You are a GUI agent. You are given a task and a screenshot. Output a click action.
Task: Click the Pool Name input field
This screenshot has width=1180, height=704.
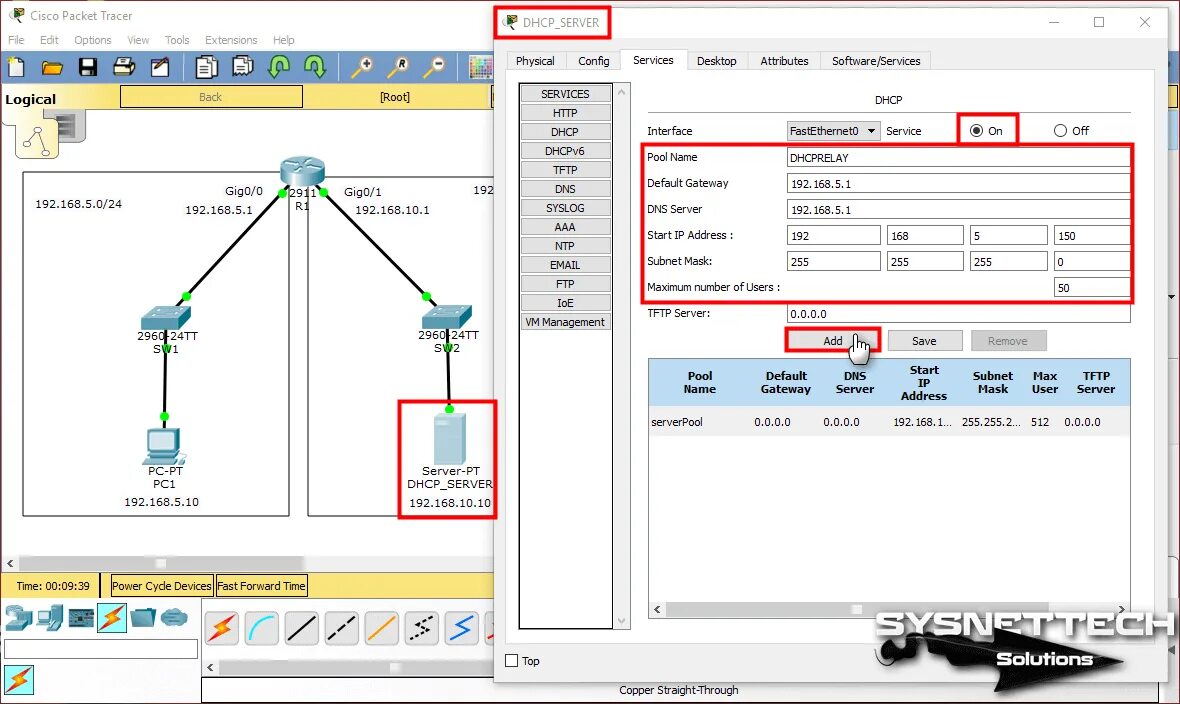[959, 157]
